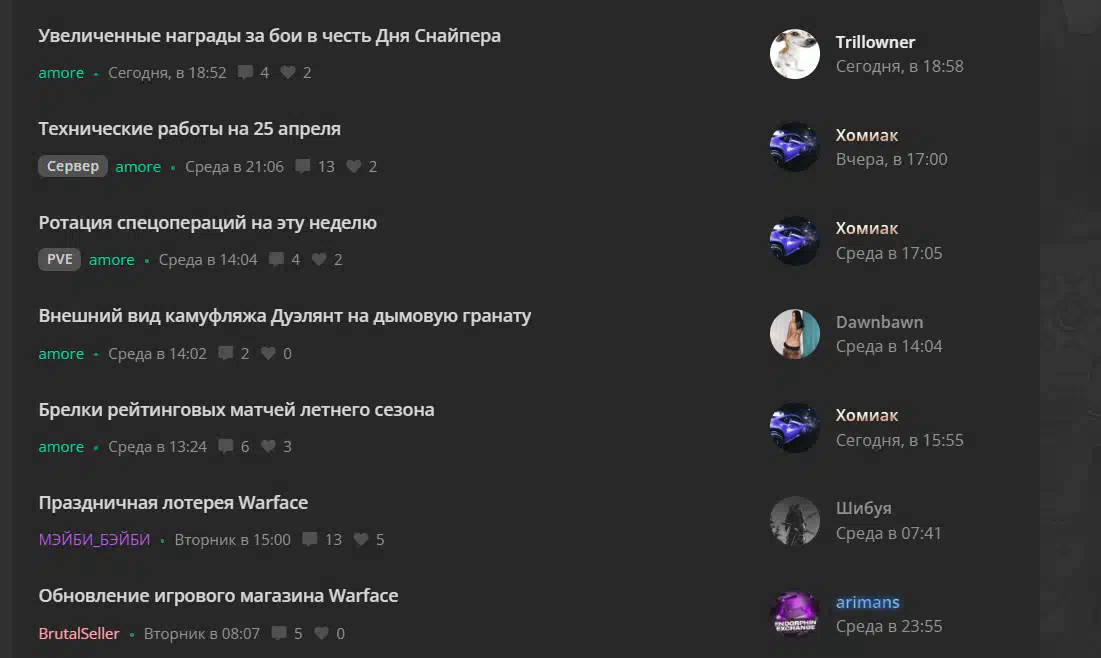Open thread Обновление игрового магазина Warface
Viewport: 1101px width, 658px height.
point(218,596)
